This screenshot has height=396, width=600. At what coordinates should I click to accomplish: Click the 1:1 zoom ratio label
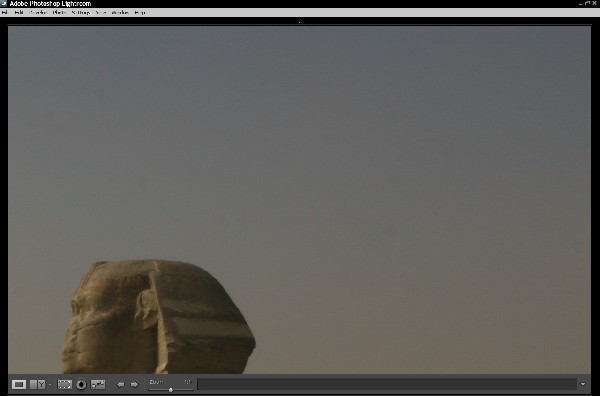pos(188,382)
